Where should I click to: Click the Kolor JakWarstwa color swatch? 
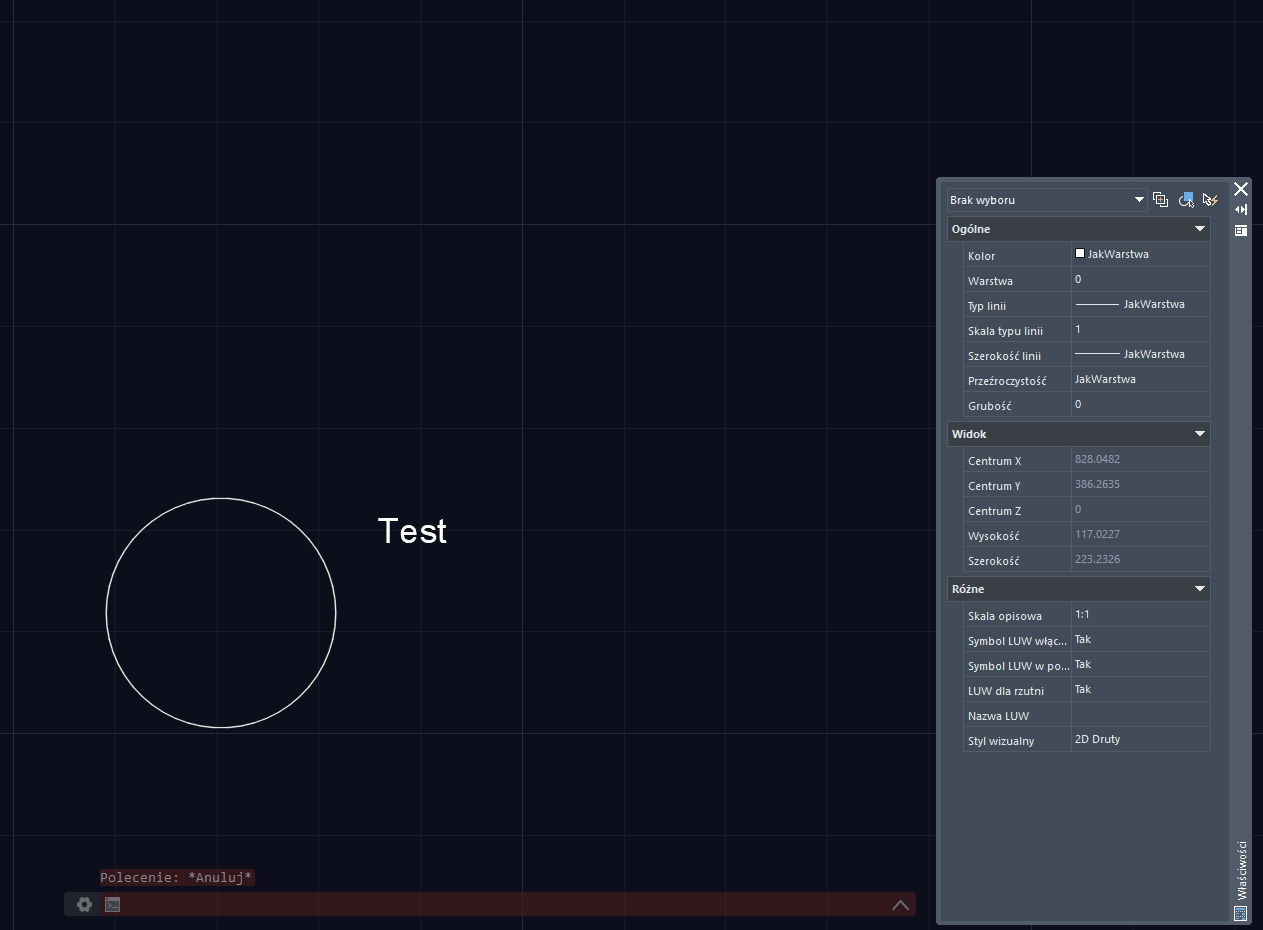pos(1080,254)
